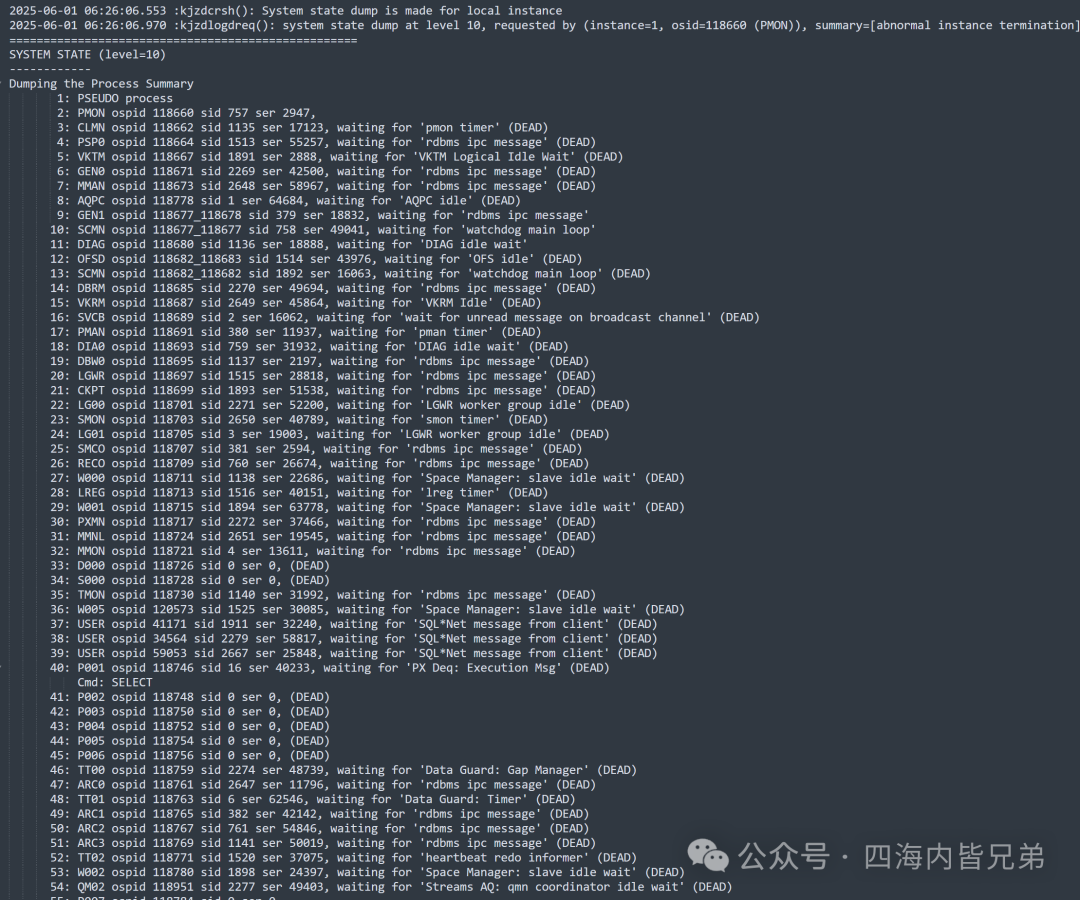The width and height of the screenshot is (1080, 900).
Task: Select the CLMN process row
Action: pyautogui.click(x=302, y=127)
